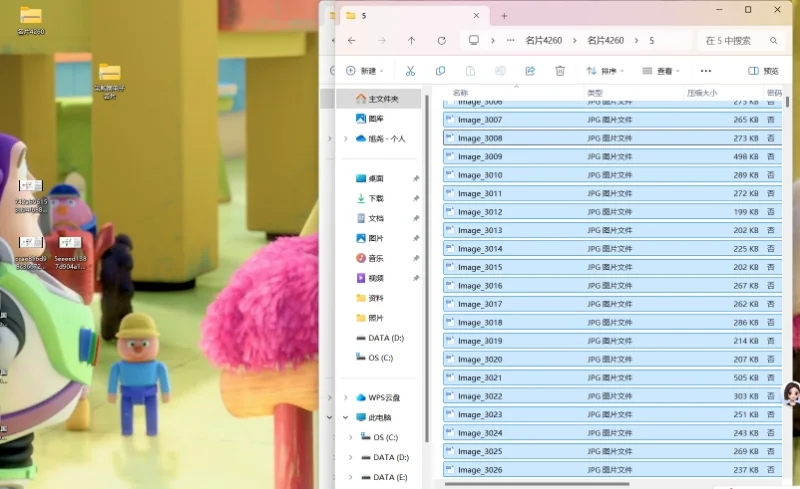The image size is (800, 489).
Task: Select file Image_3026
Action: (x=612, y=470)
